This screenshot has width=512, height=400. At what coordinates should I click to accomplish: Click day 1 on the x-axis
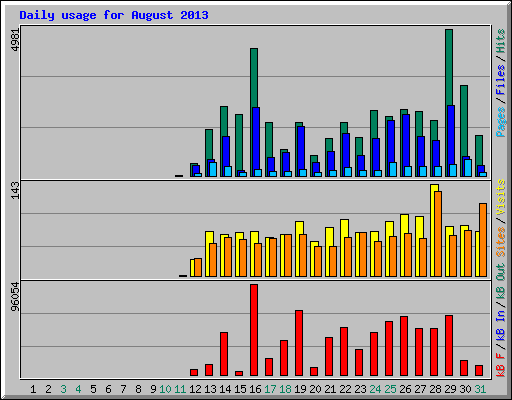[33, 389]
